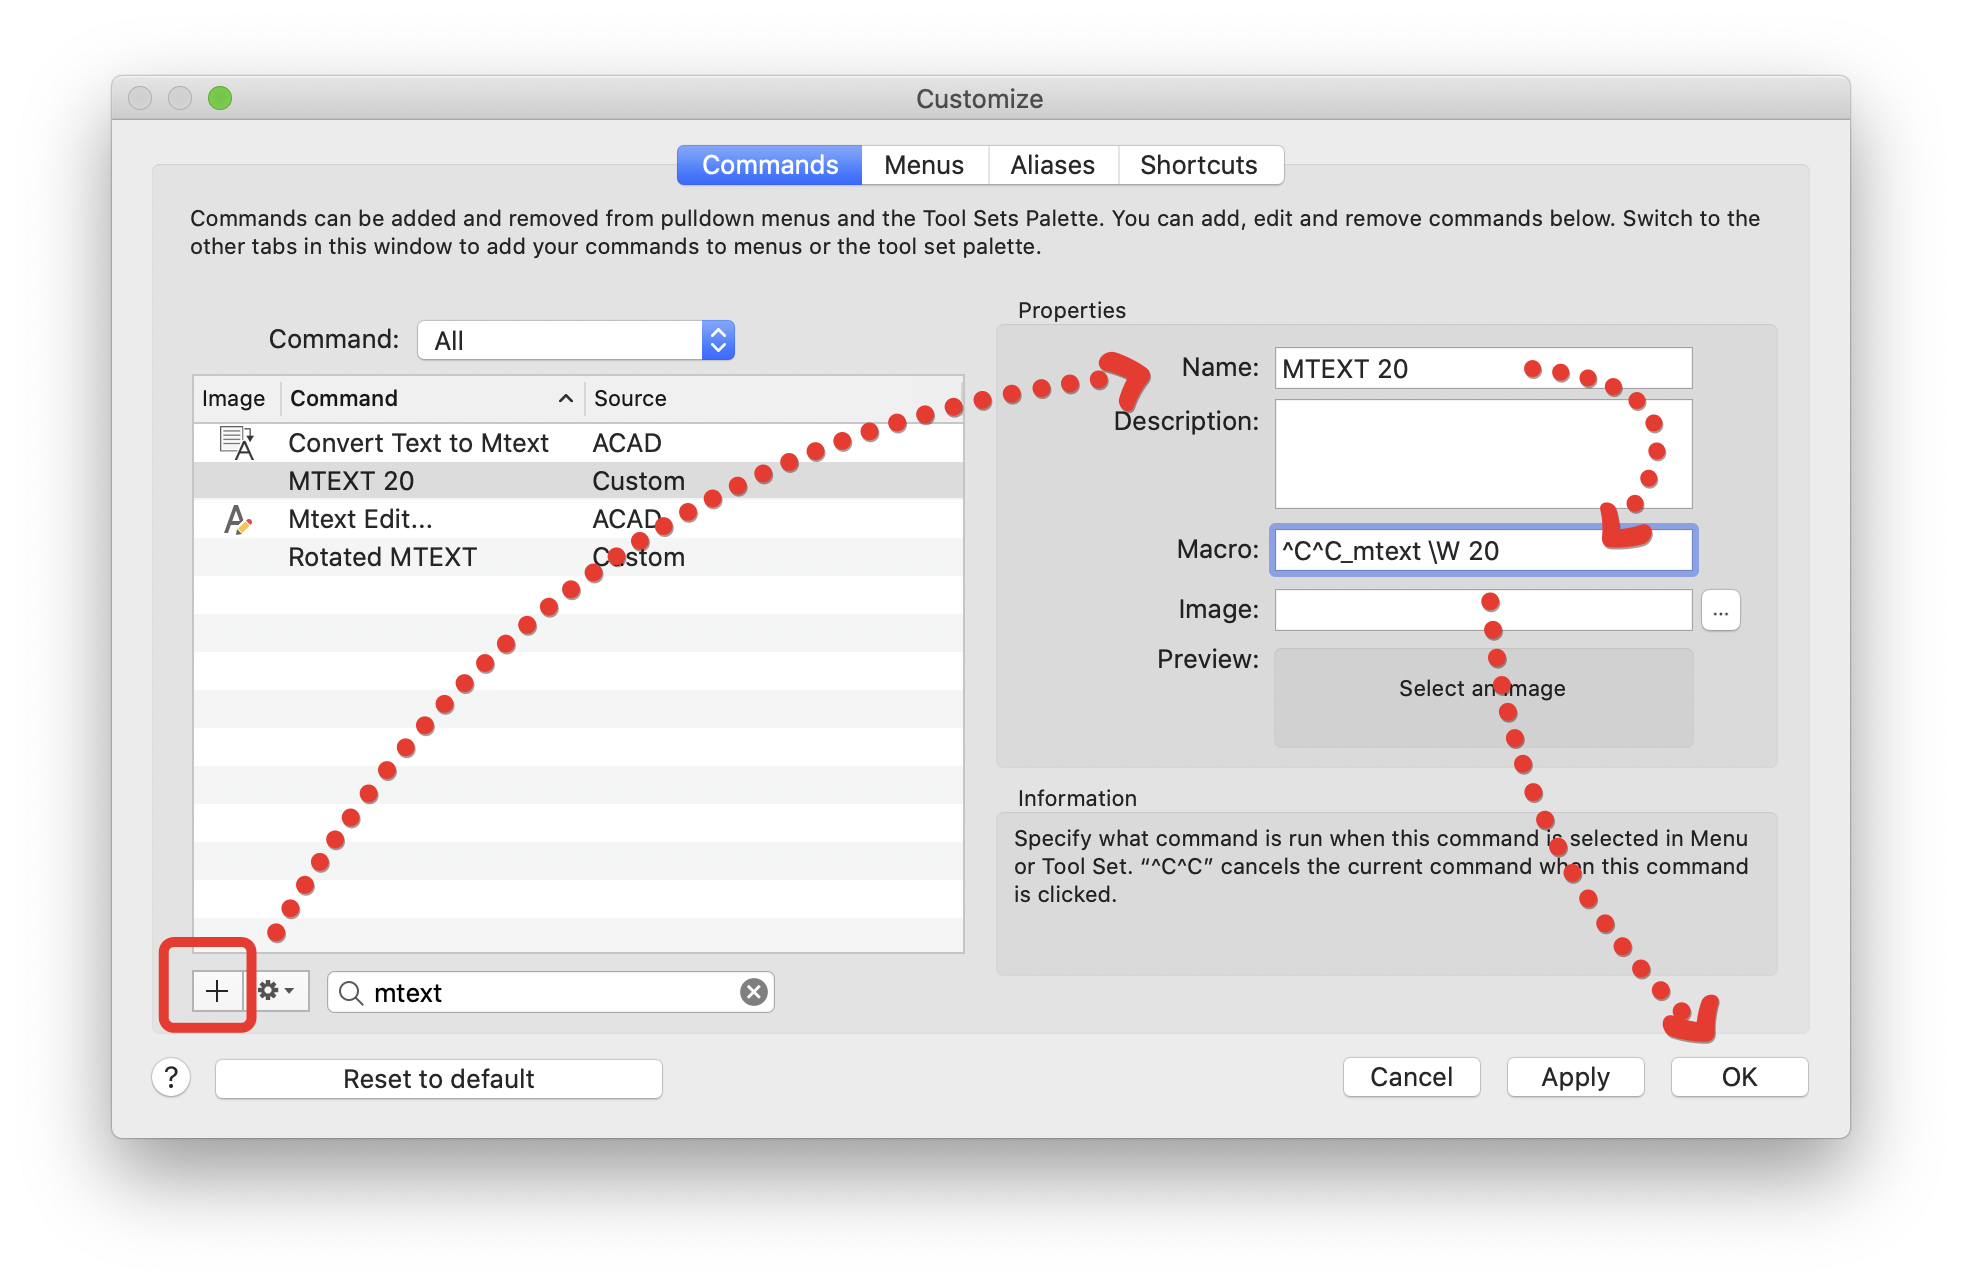Screen dimensions: 1962x1286
Task: Click the image browse ellipsis button
Action: [1721, 610]
